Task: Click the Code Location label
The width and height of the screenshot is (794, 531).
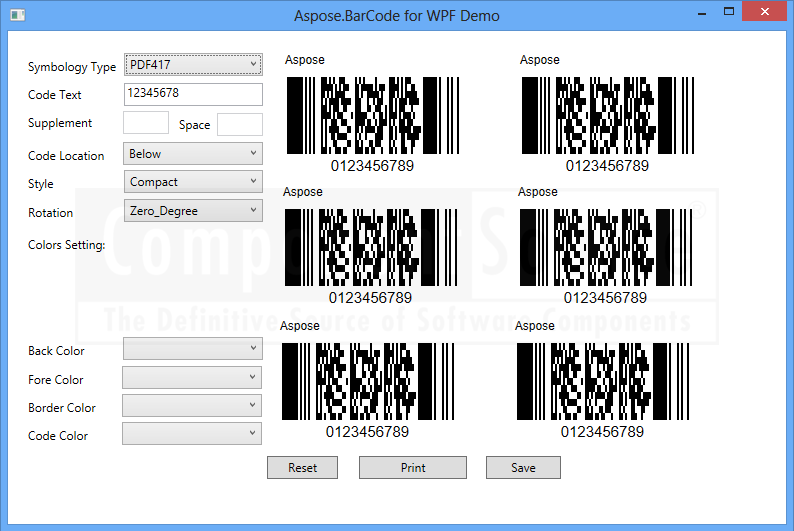Action: click(66, 156)
